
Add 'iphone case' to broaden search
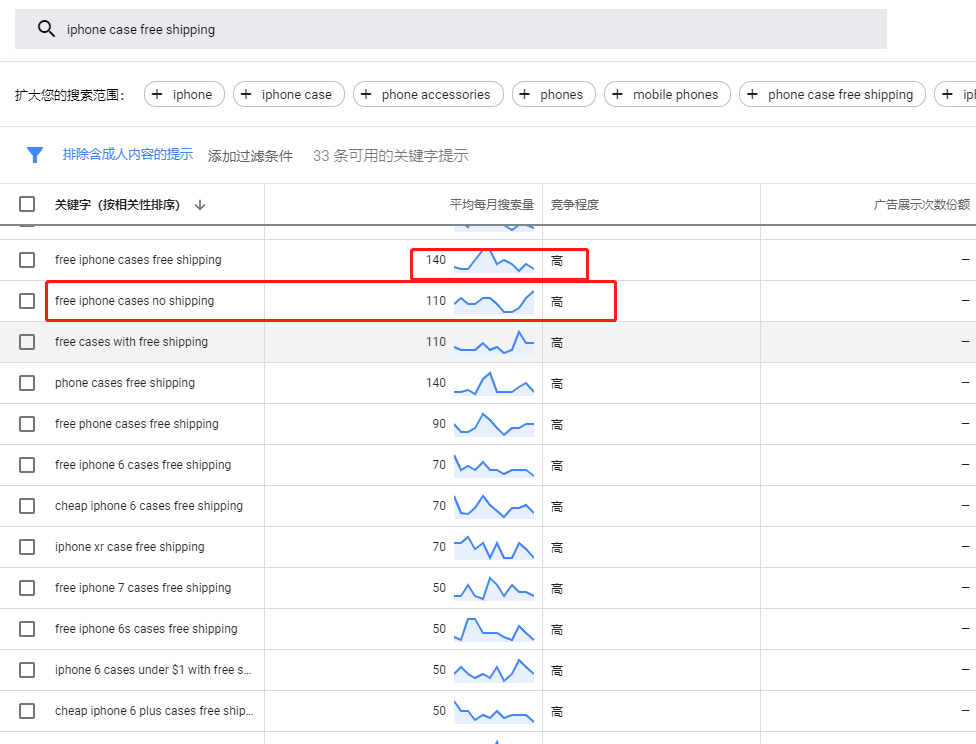click(289, 94)
